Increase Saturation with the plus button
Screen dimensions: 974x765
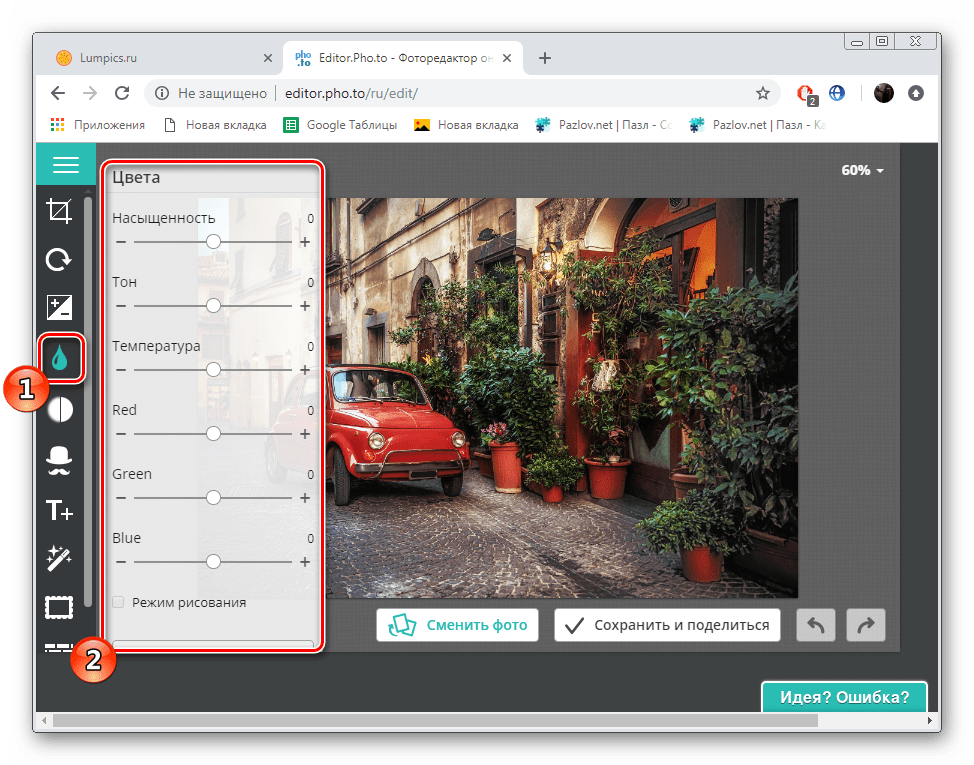(x=305, y=242)
